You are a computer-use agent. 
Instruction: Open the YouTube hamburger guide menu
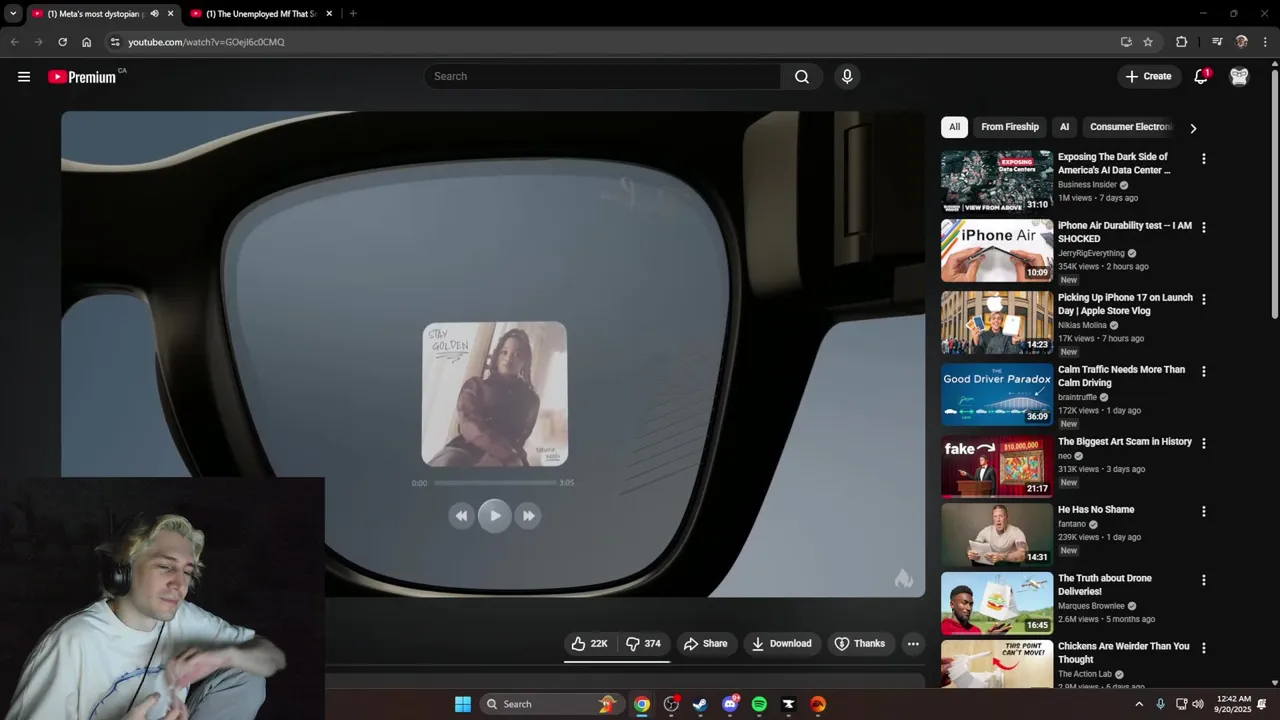point(24,76)
